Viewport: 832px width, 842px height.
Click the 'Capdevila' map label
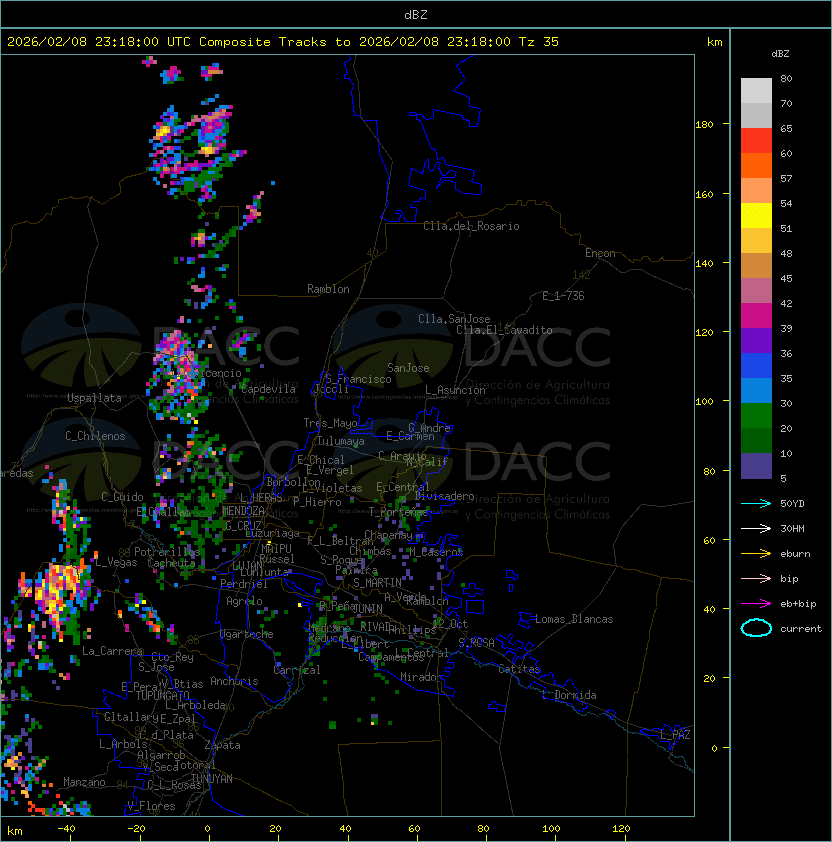(x=268, y=389)
